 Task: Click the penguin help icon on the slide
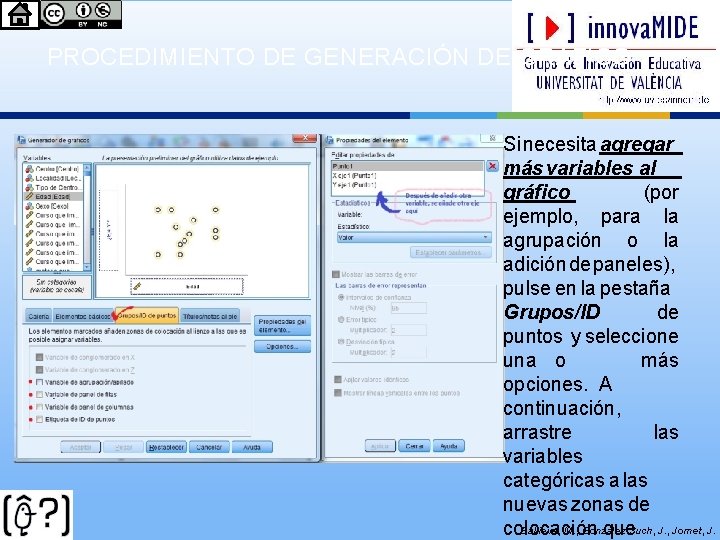coord(37,514)
